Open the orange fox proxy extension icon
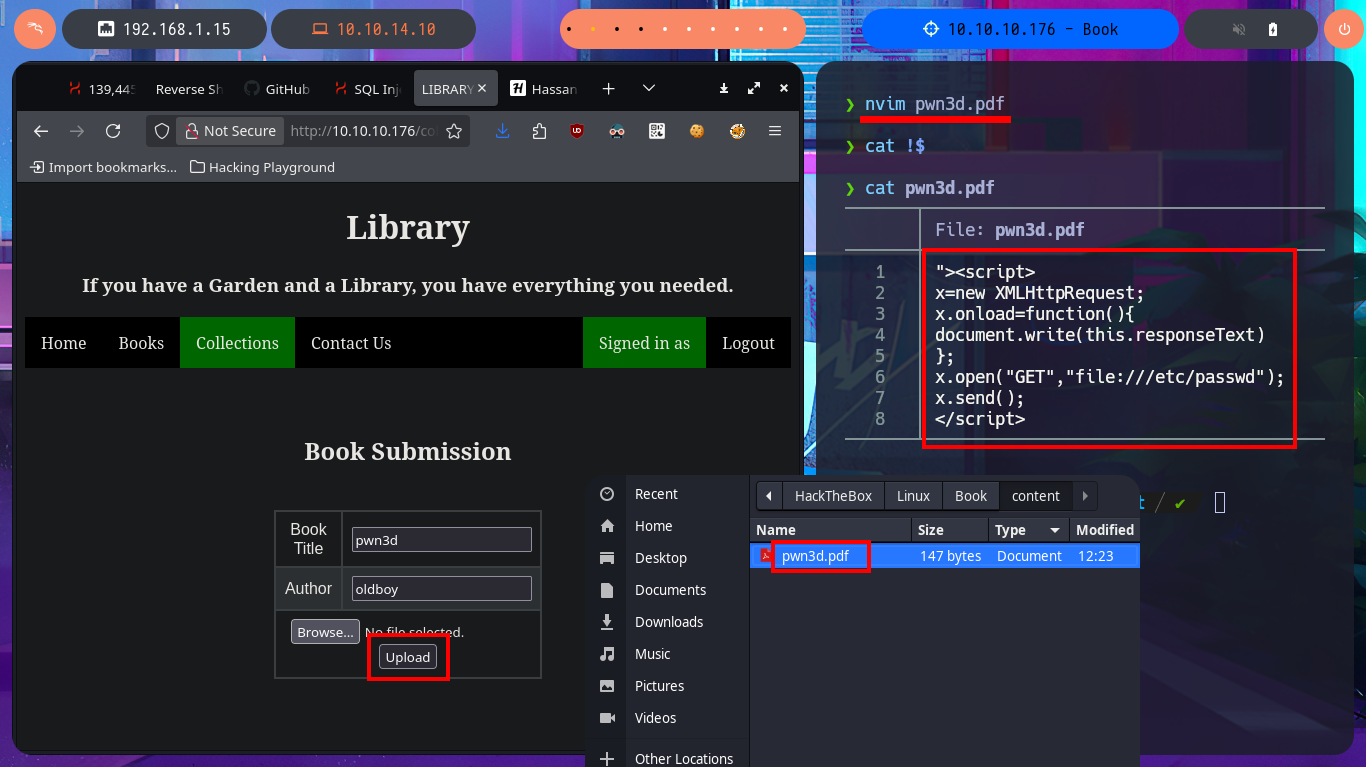 [737, 131]
